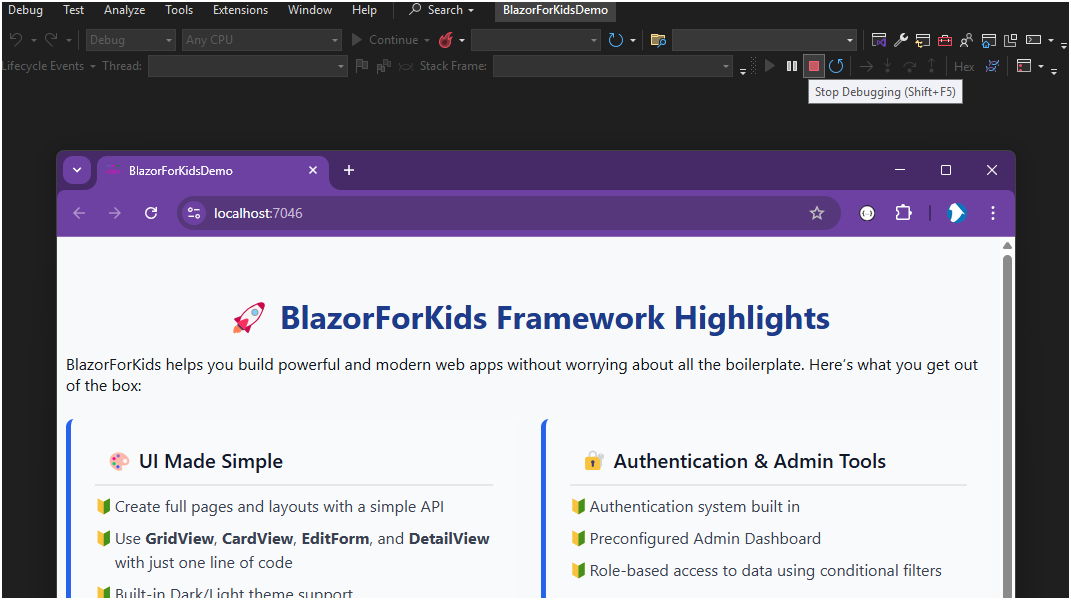The image size is (1071, 600).
Task: Click the browser forward arrow
Action: tap(115, 213)
